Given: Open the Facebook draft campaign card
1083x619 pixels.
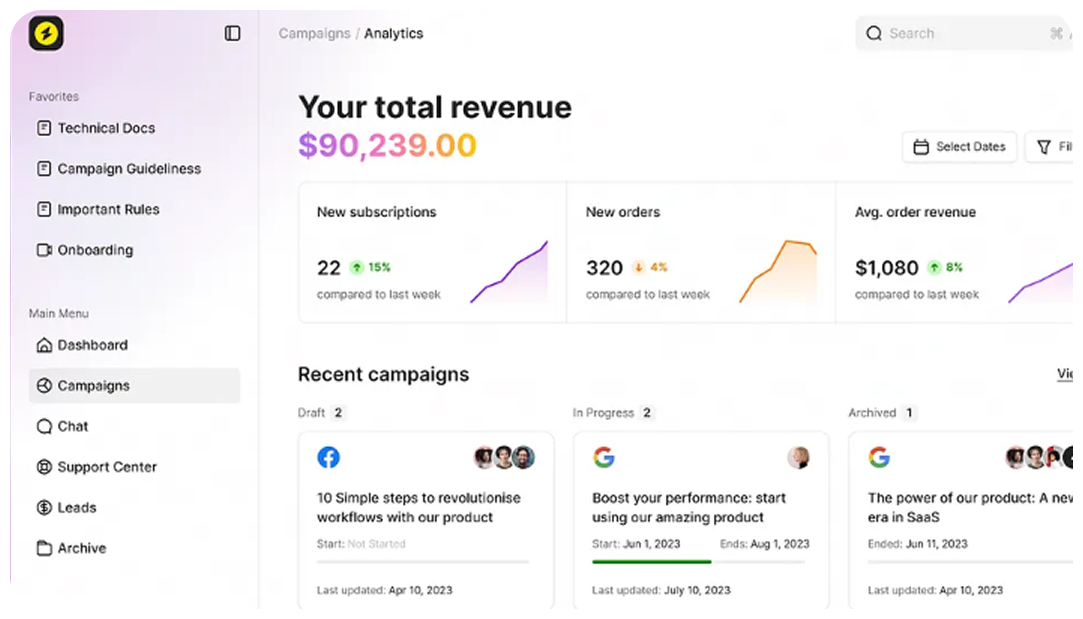Looking at the screenshot, I should [x=425, y=520].
